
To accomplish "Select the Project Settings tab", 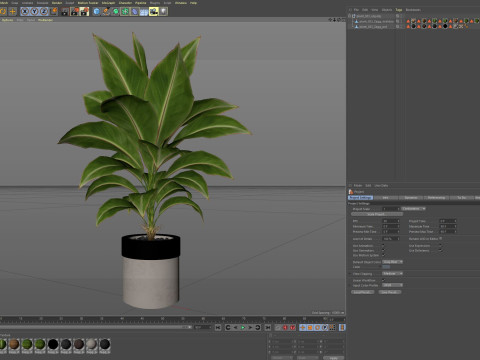I will click(x=360, y=198).
